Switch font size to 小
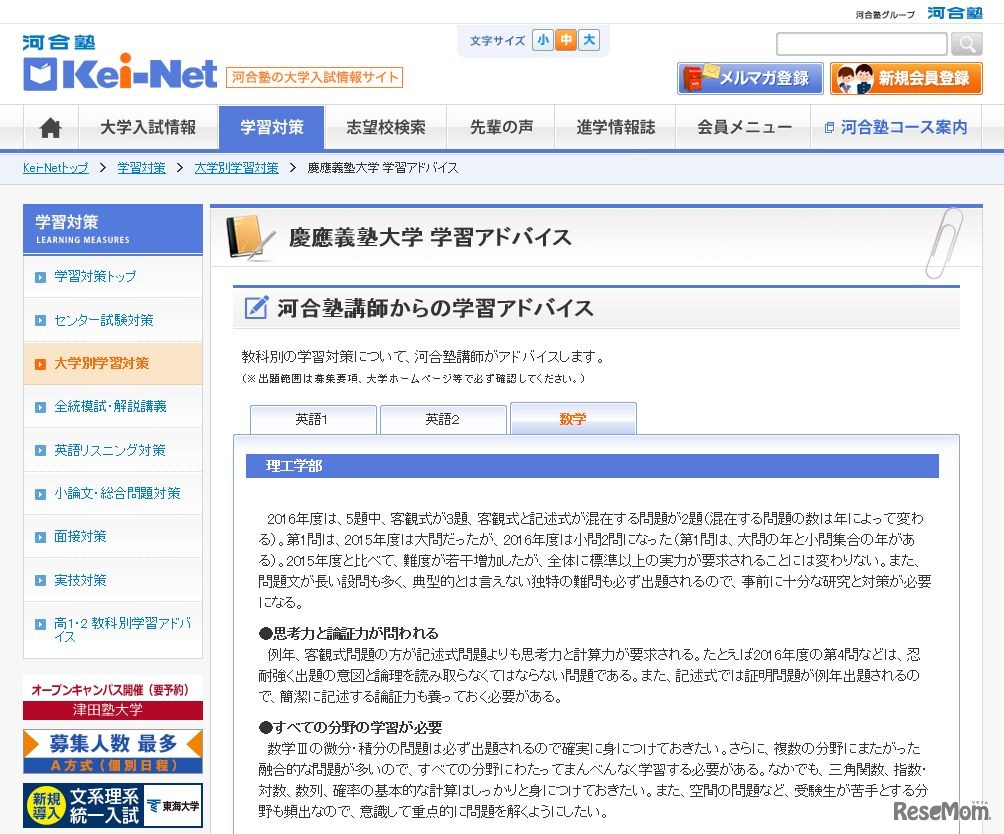The height and width of the screenshot is (834, 1004). tap(543, 40)
